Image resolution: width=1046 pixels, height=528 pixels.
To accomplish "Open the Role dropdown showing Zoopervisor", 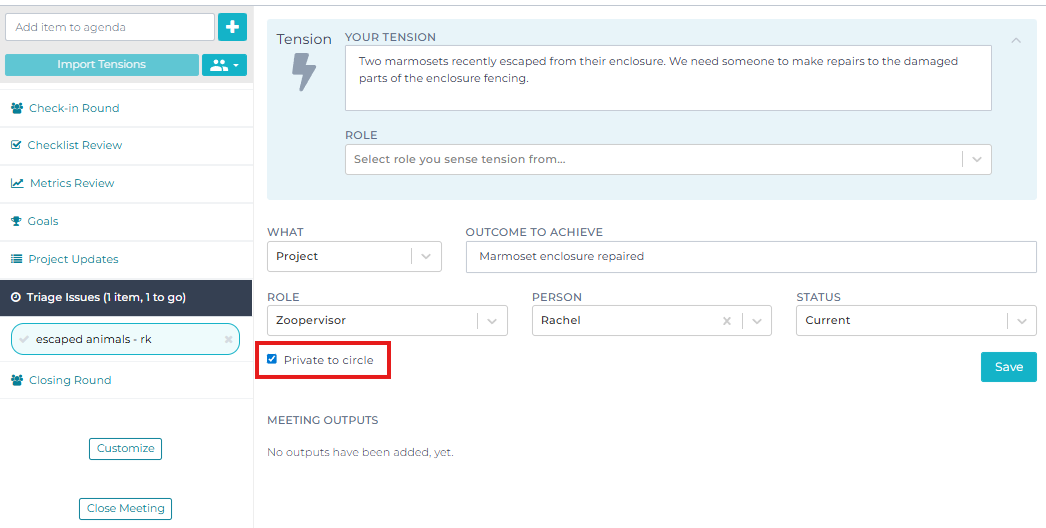I will (x=492, y=321).
